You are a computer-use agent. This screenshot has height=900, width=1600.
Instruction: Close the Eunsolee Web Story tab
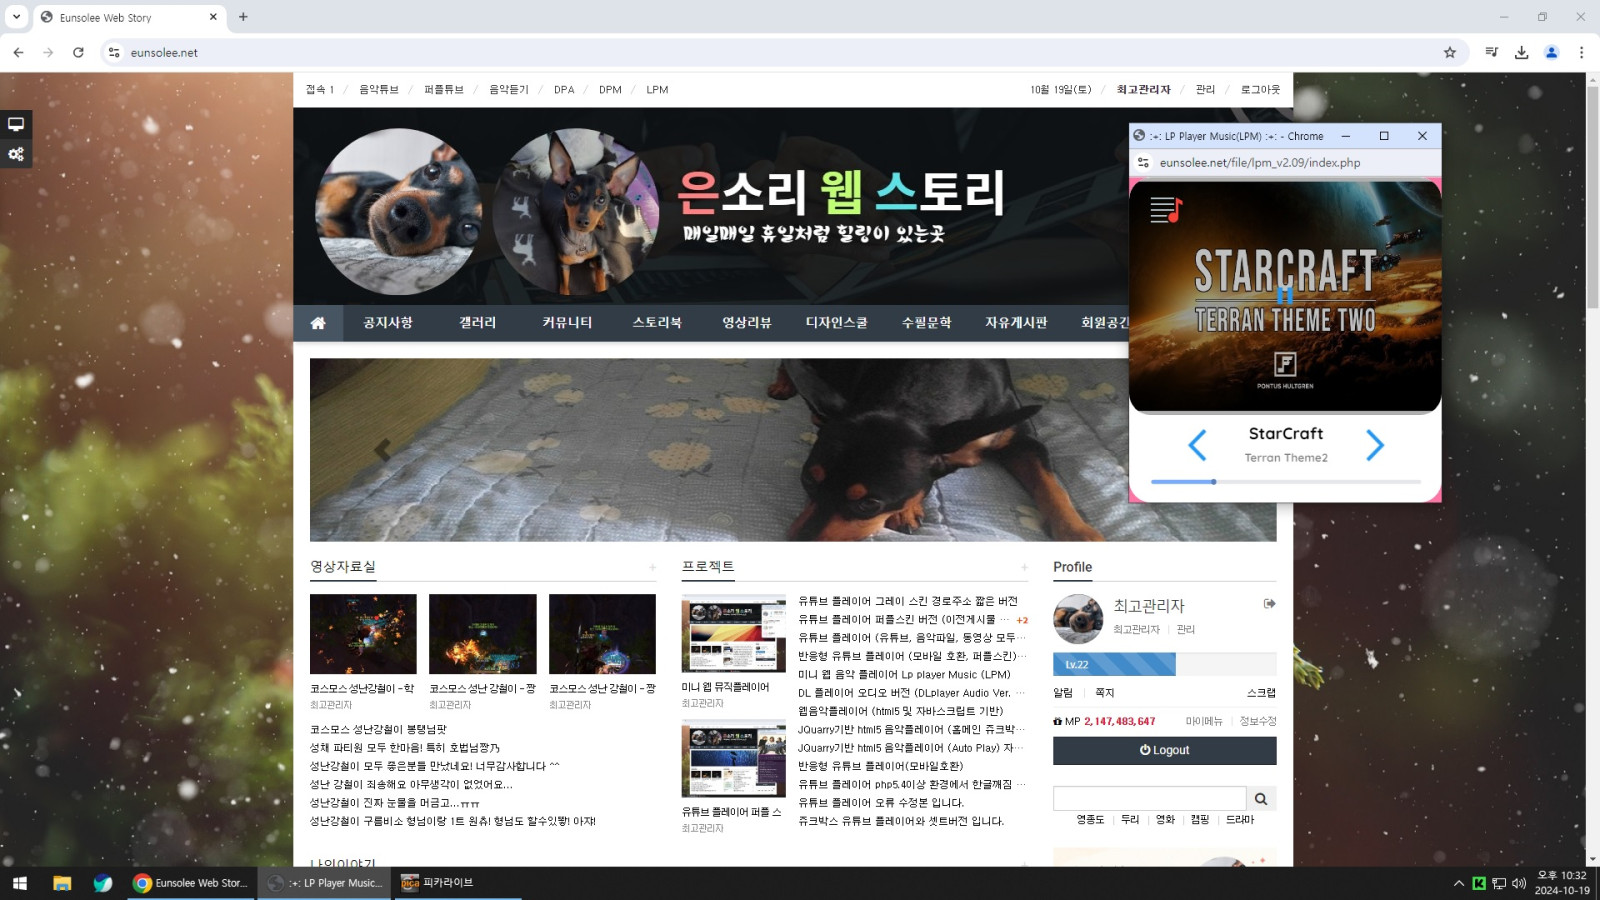[213, 17]
